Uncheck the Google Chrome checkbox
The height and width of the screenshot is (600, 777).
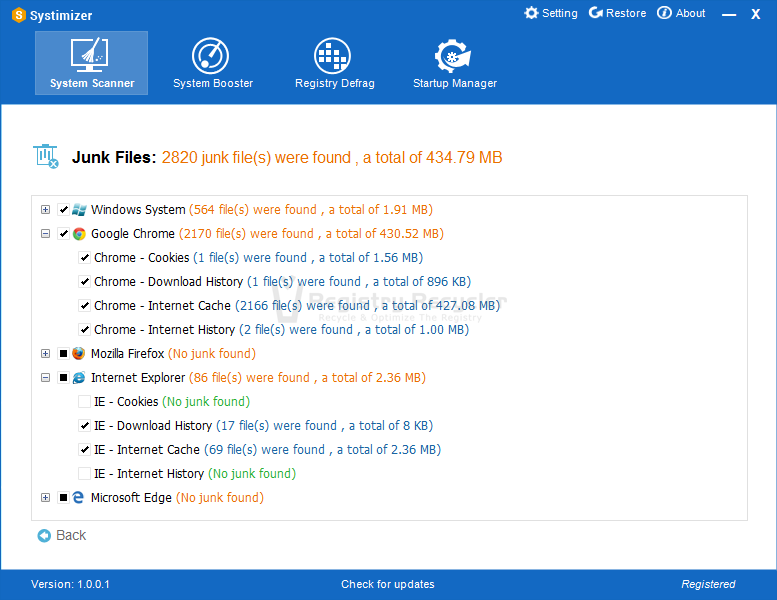coord(63,233)
